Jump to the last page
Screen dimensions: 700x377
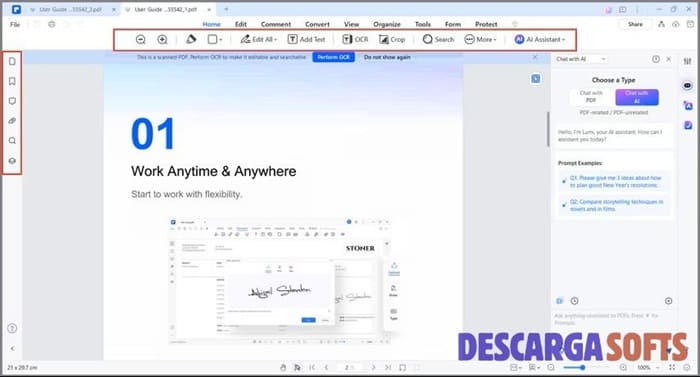pyautogui.click(x=388, y=367)
